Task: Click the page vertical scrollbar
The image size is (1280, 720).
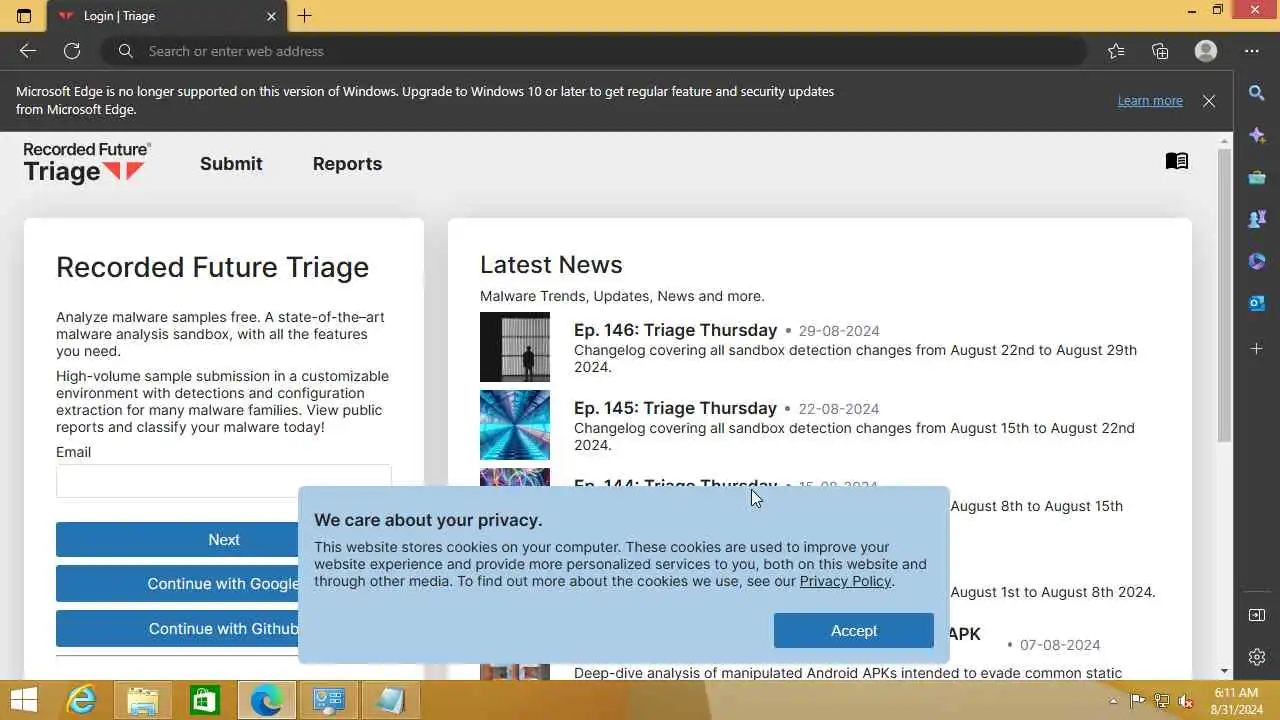Action: click(1224, 296)
